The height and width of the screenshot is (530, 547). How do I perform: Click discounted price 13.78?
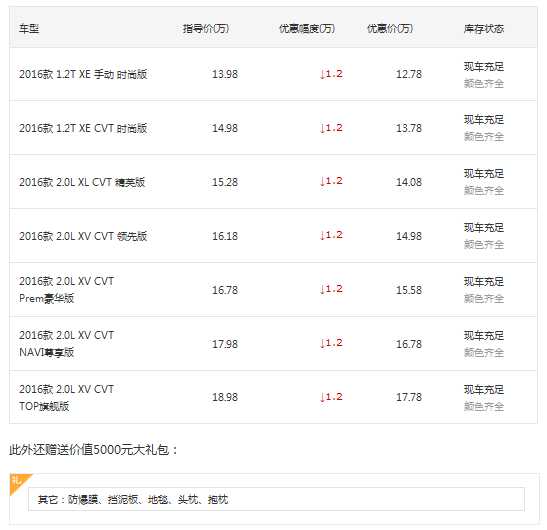coord(409,128)
